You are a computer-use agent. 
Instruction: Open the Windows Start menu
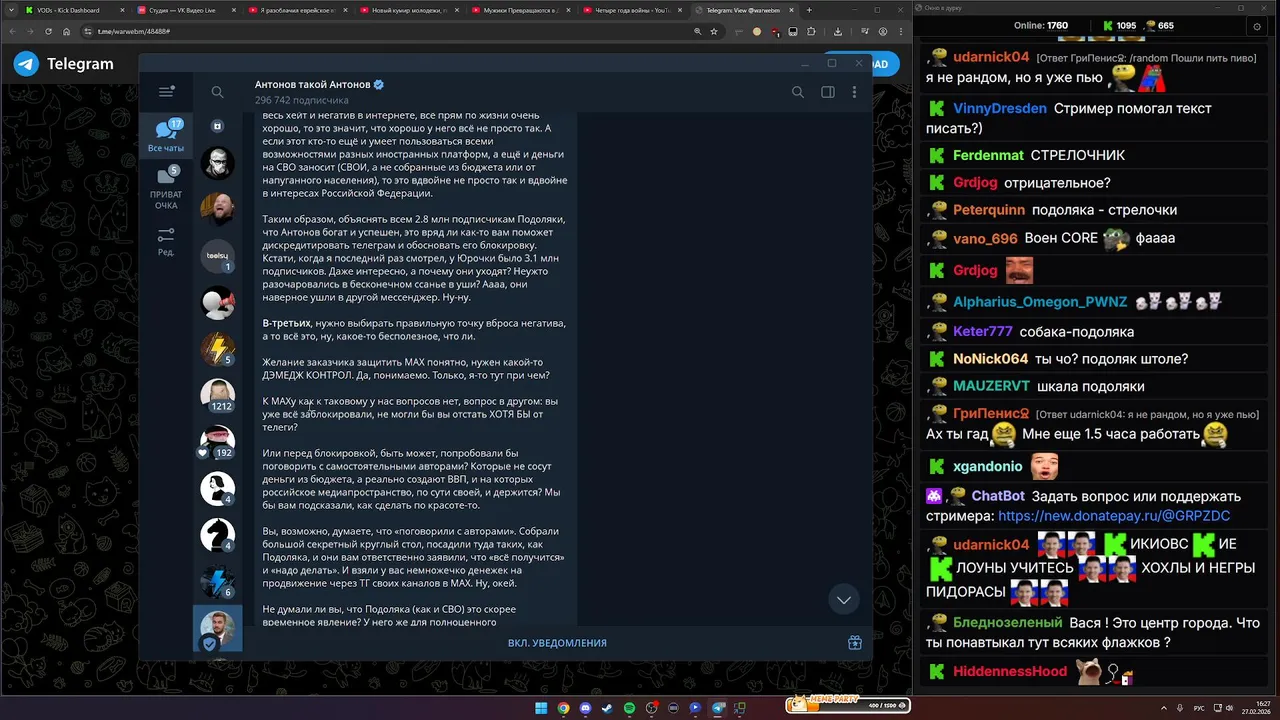click(x=541, y=708)
